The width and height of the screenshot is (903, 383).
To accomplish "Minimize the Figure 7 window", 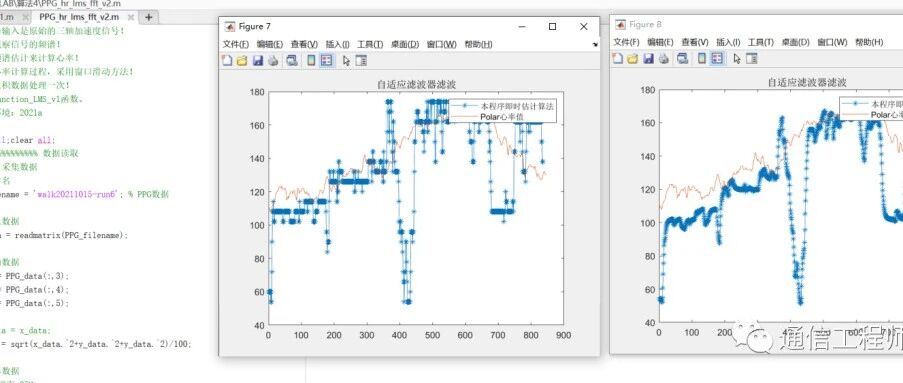I will tap(522, 26).
